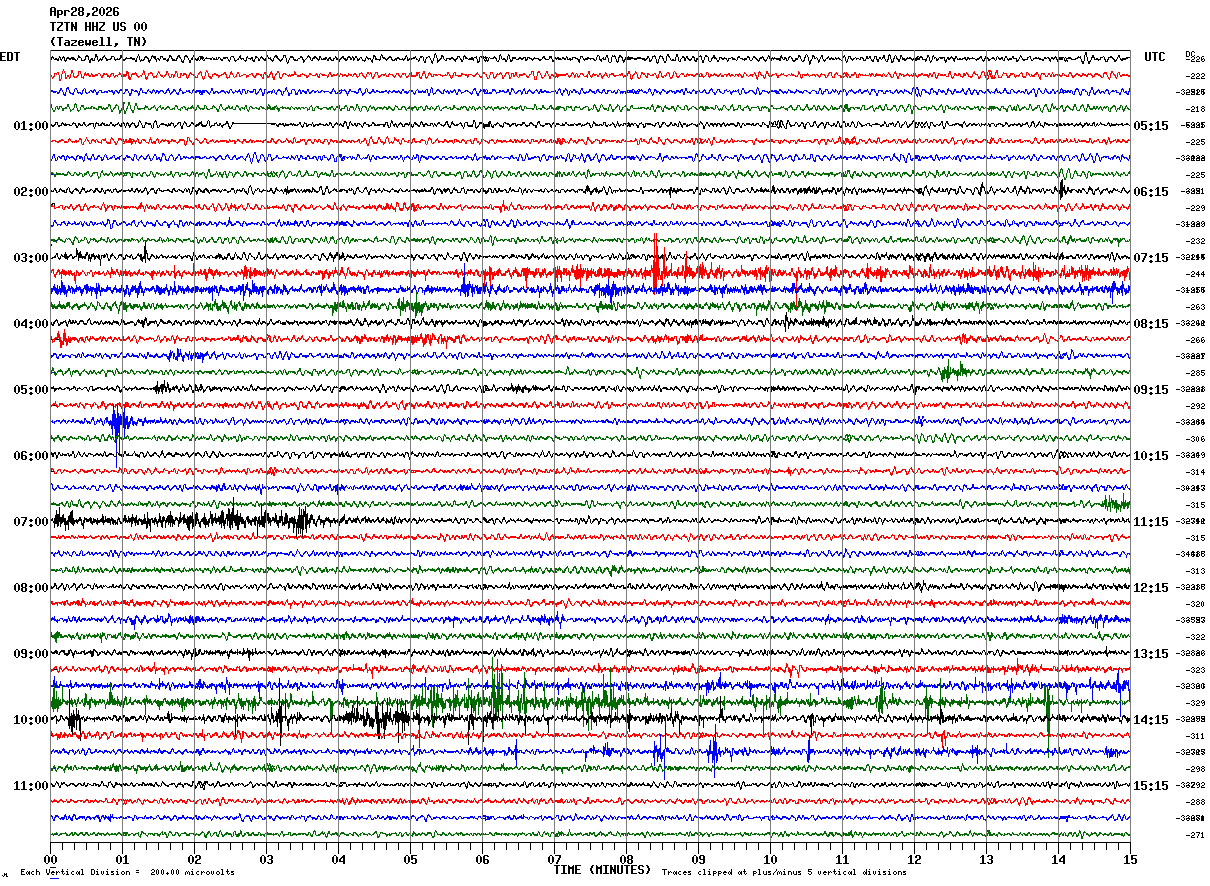The image size is (1210, 886).
Task: Click the blue burst near minute 1
Action: point(119,423)
